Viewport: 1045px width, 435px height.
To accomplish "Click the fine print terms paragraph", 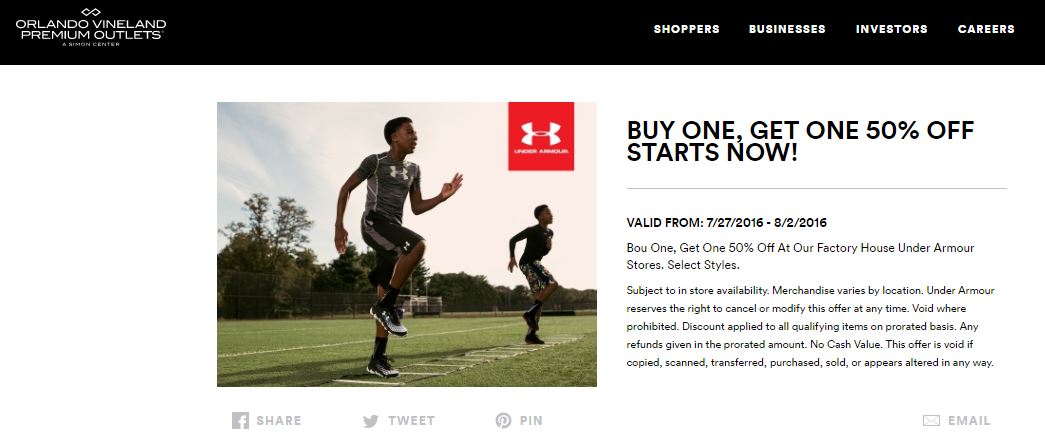I will pos(810,326).
